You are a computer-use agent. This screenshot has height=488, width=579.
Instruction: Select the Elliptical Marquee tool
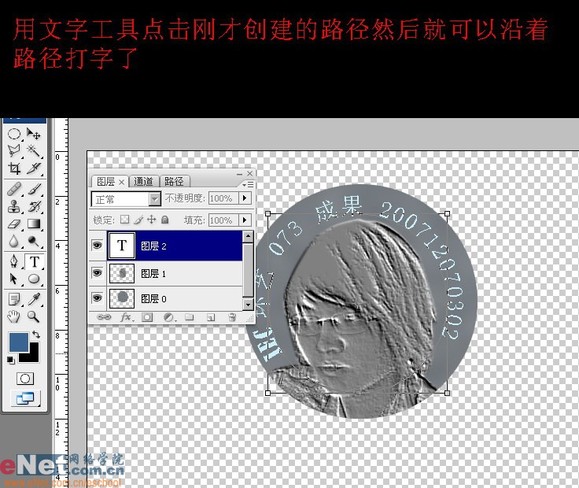(x=14, y=134)
